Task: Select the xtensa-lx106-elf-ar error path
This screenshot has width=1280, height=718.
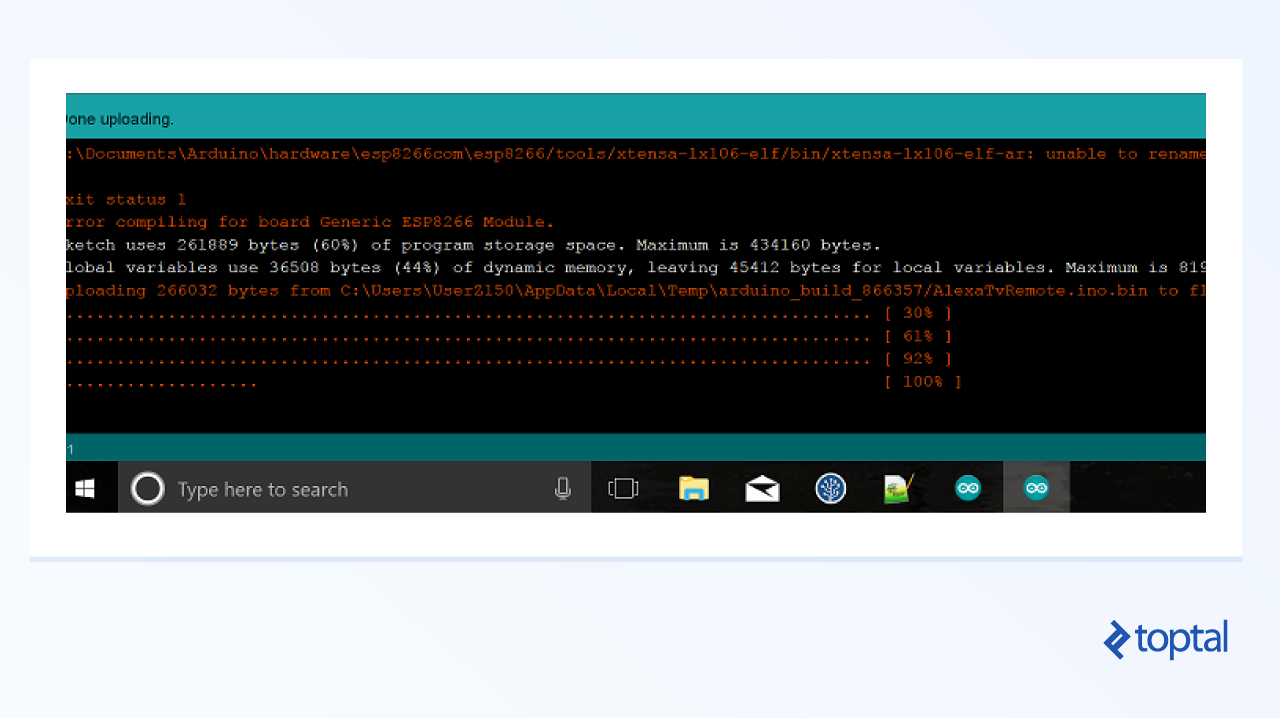Action: (x=600, y=153)
